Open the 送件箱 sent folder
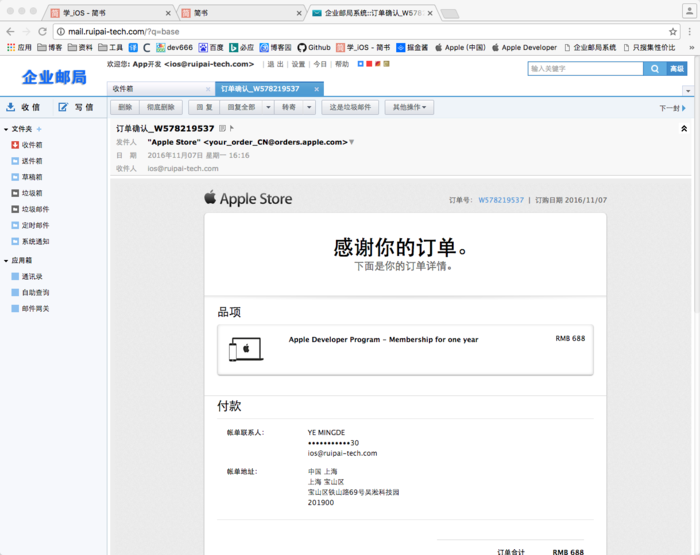This screenshot has width=700, height=555. [27, 161]
